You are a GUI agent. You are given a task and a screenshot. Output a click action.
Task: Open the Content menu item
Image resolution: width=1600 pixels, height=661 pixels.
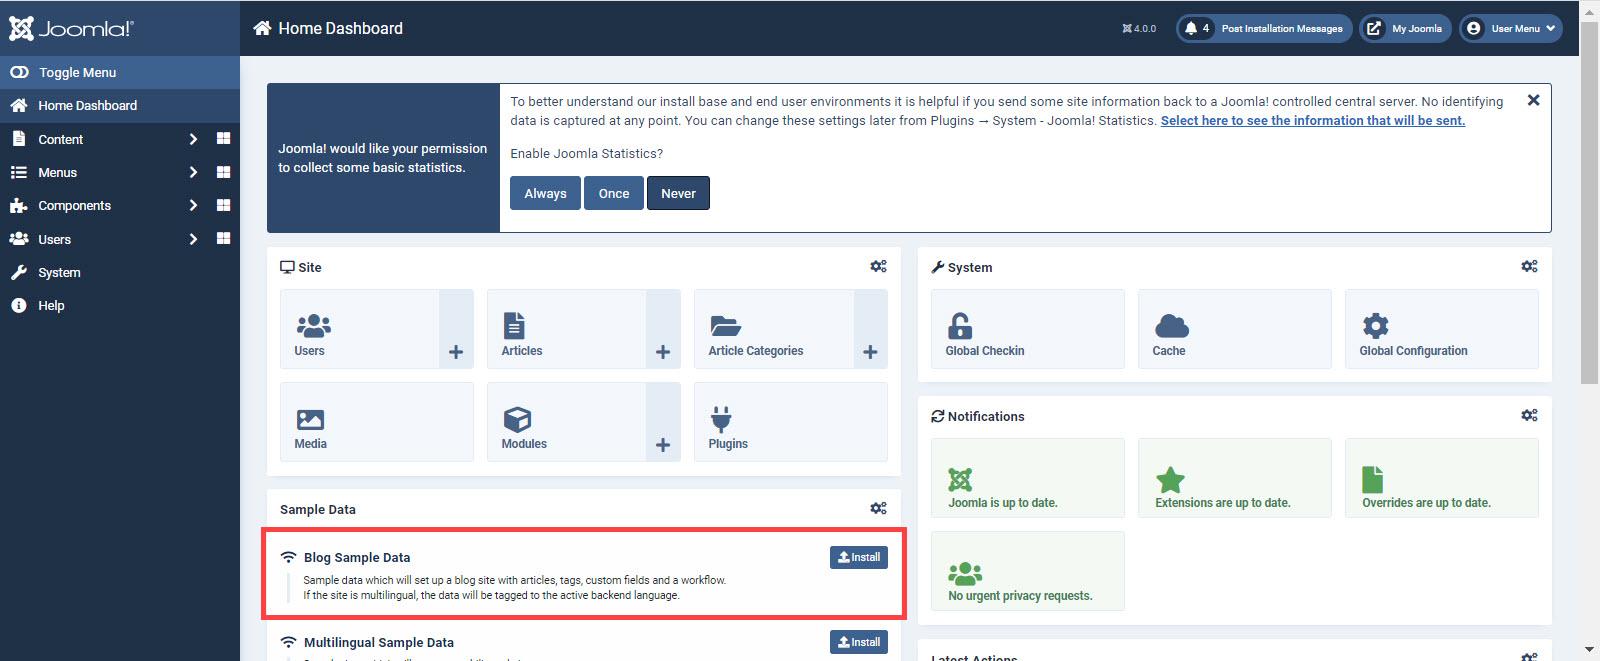(x=60, y=139)
